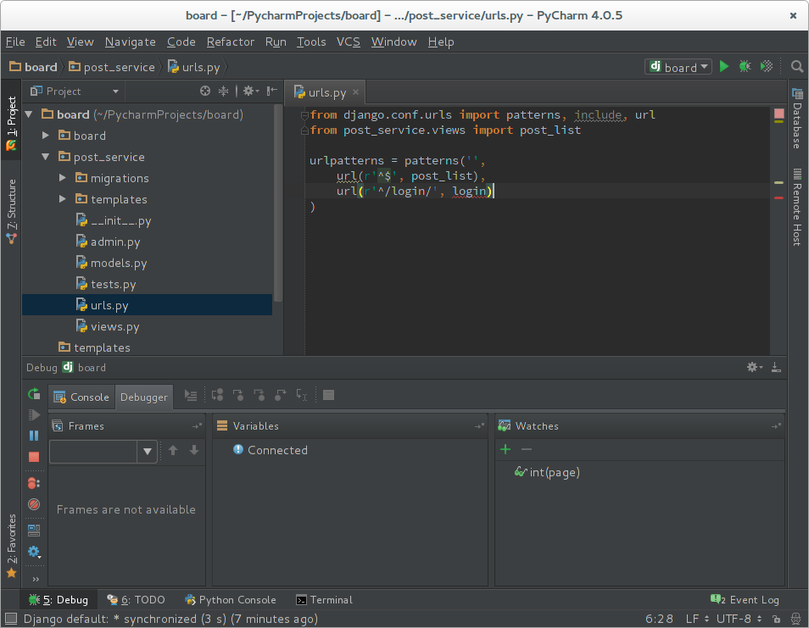Change UTF-8 file encoding
809x628 pixels.
click(739, 618)
